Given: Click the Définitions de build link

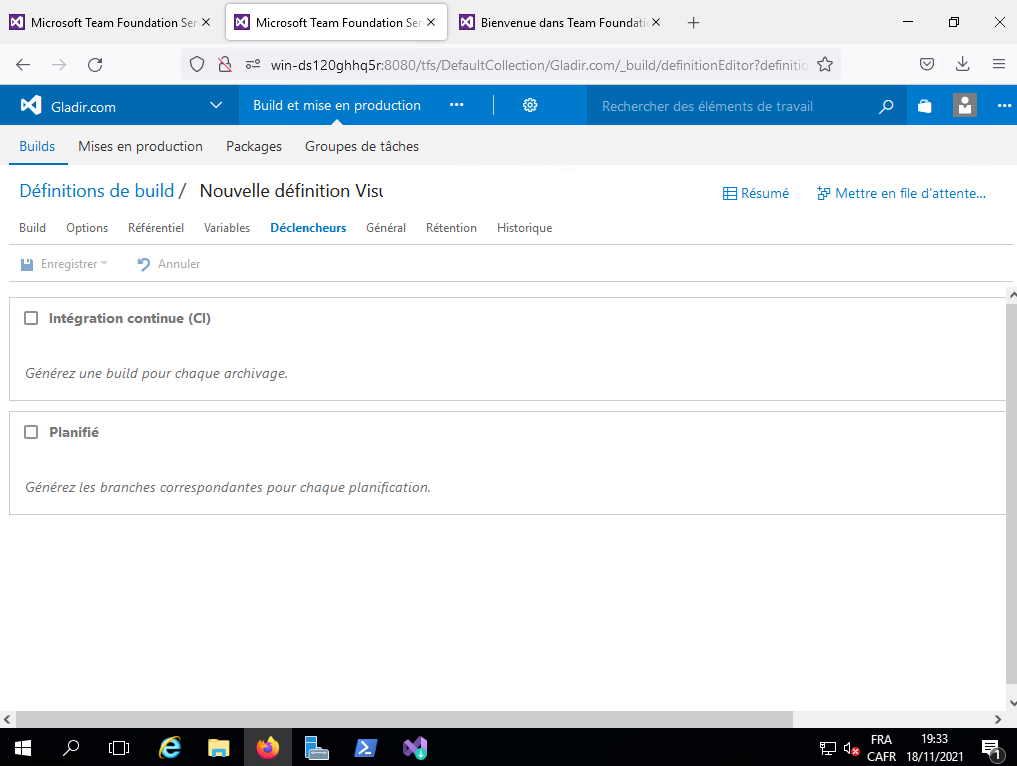Looking at the screenshot, I should 96,191.
